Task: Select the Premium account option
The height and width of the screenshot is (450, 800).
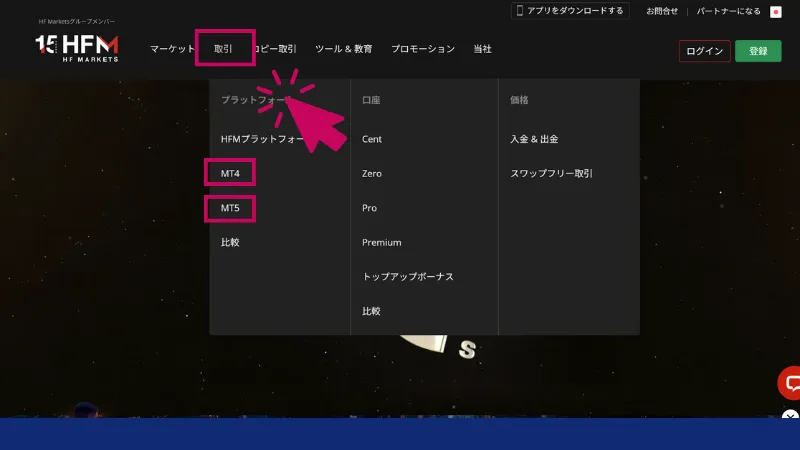Action: point(381,242)
